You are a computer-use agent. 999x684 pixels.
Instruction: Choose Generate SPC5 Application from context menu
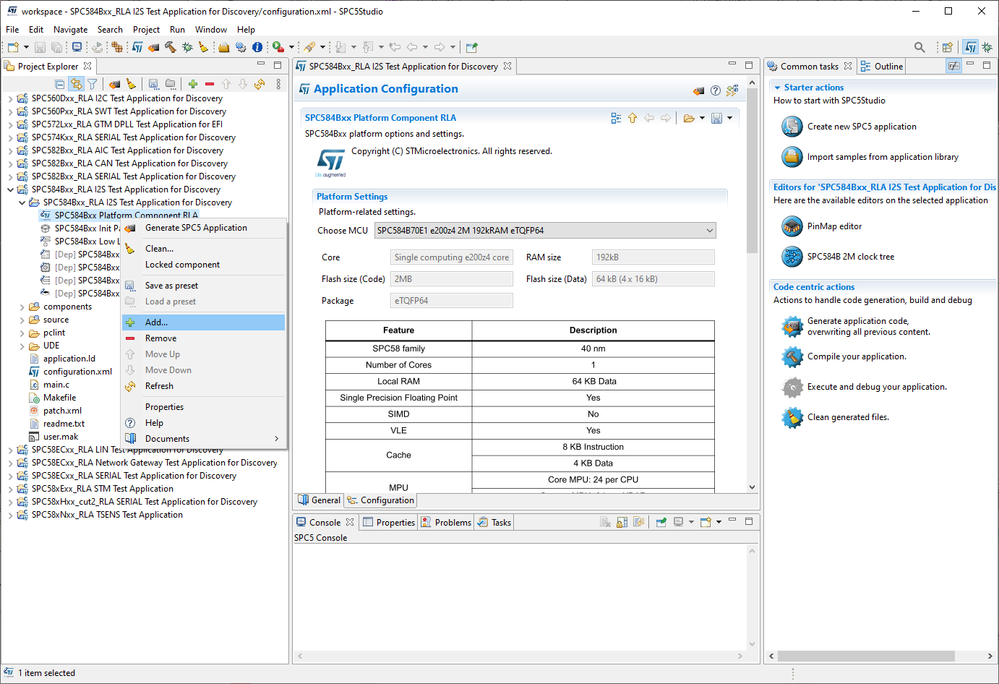pyautogui.click(x=203, y=228)
